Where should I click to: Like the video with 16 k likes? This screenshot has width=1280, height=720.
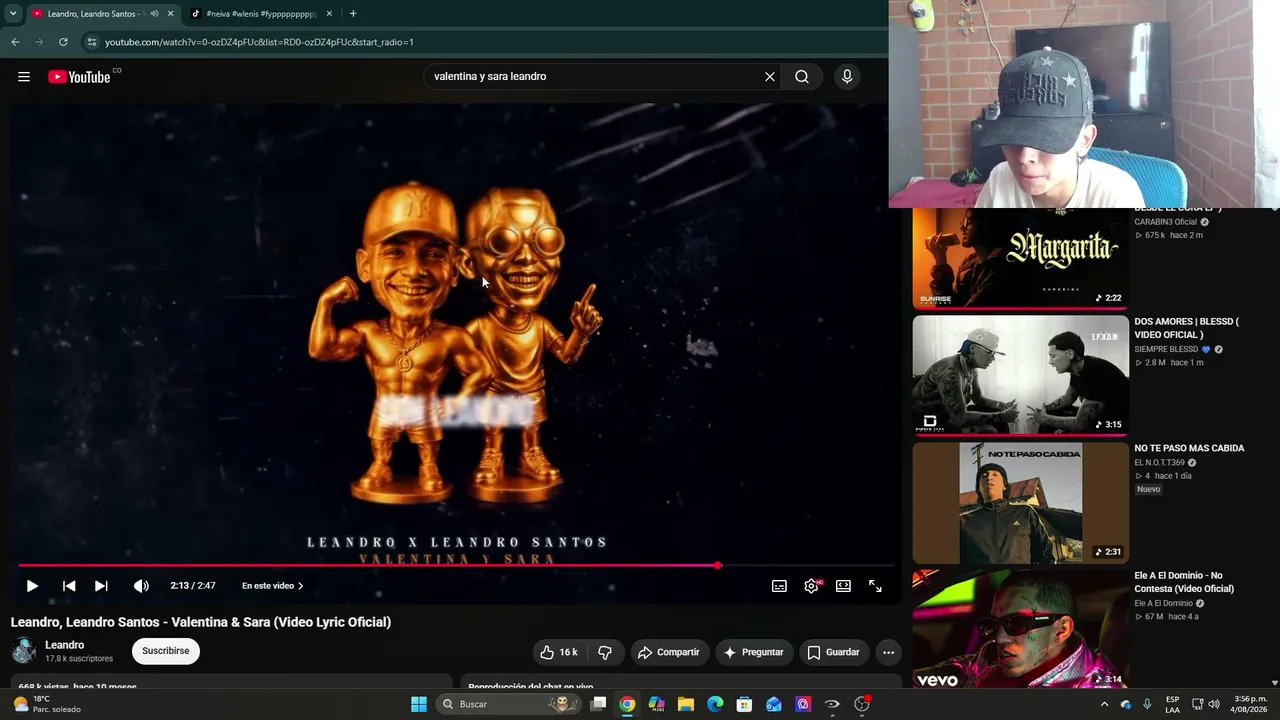[x=558, y=652]
